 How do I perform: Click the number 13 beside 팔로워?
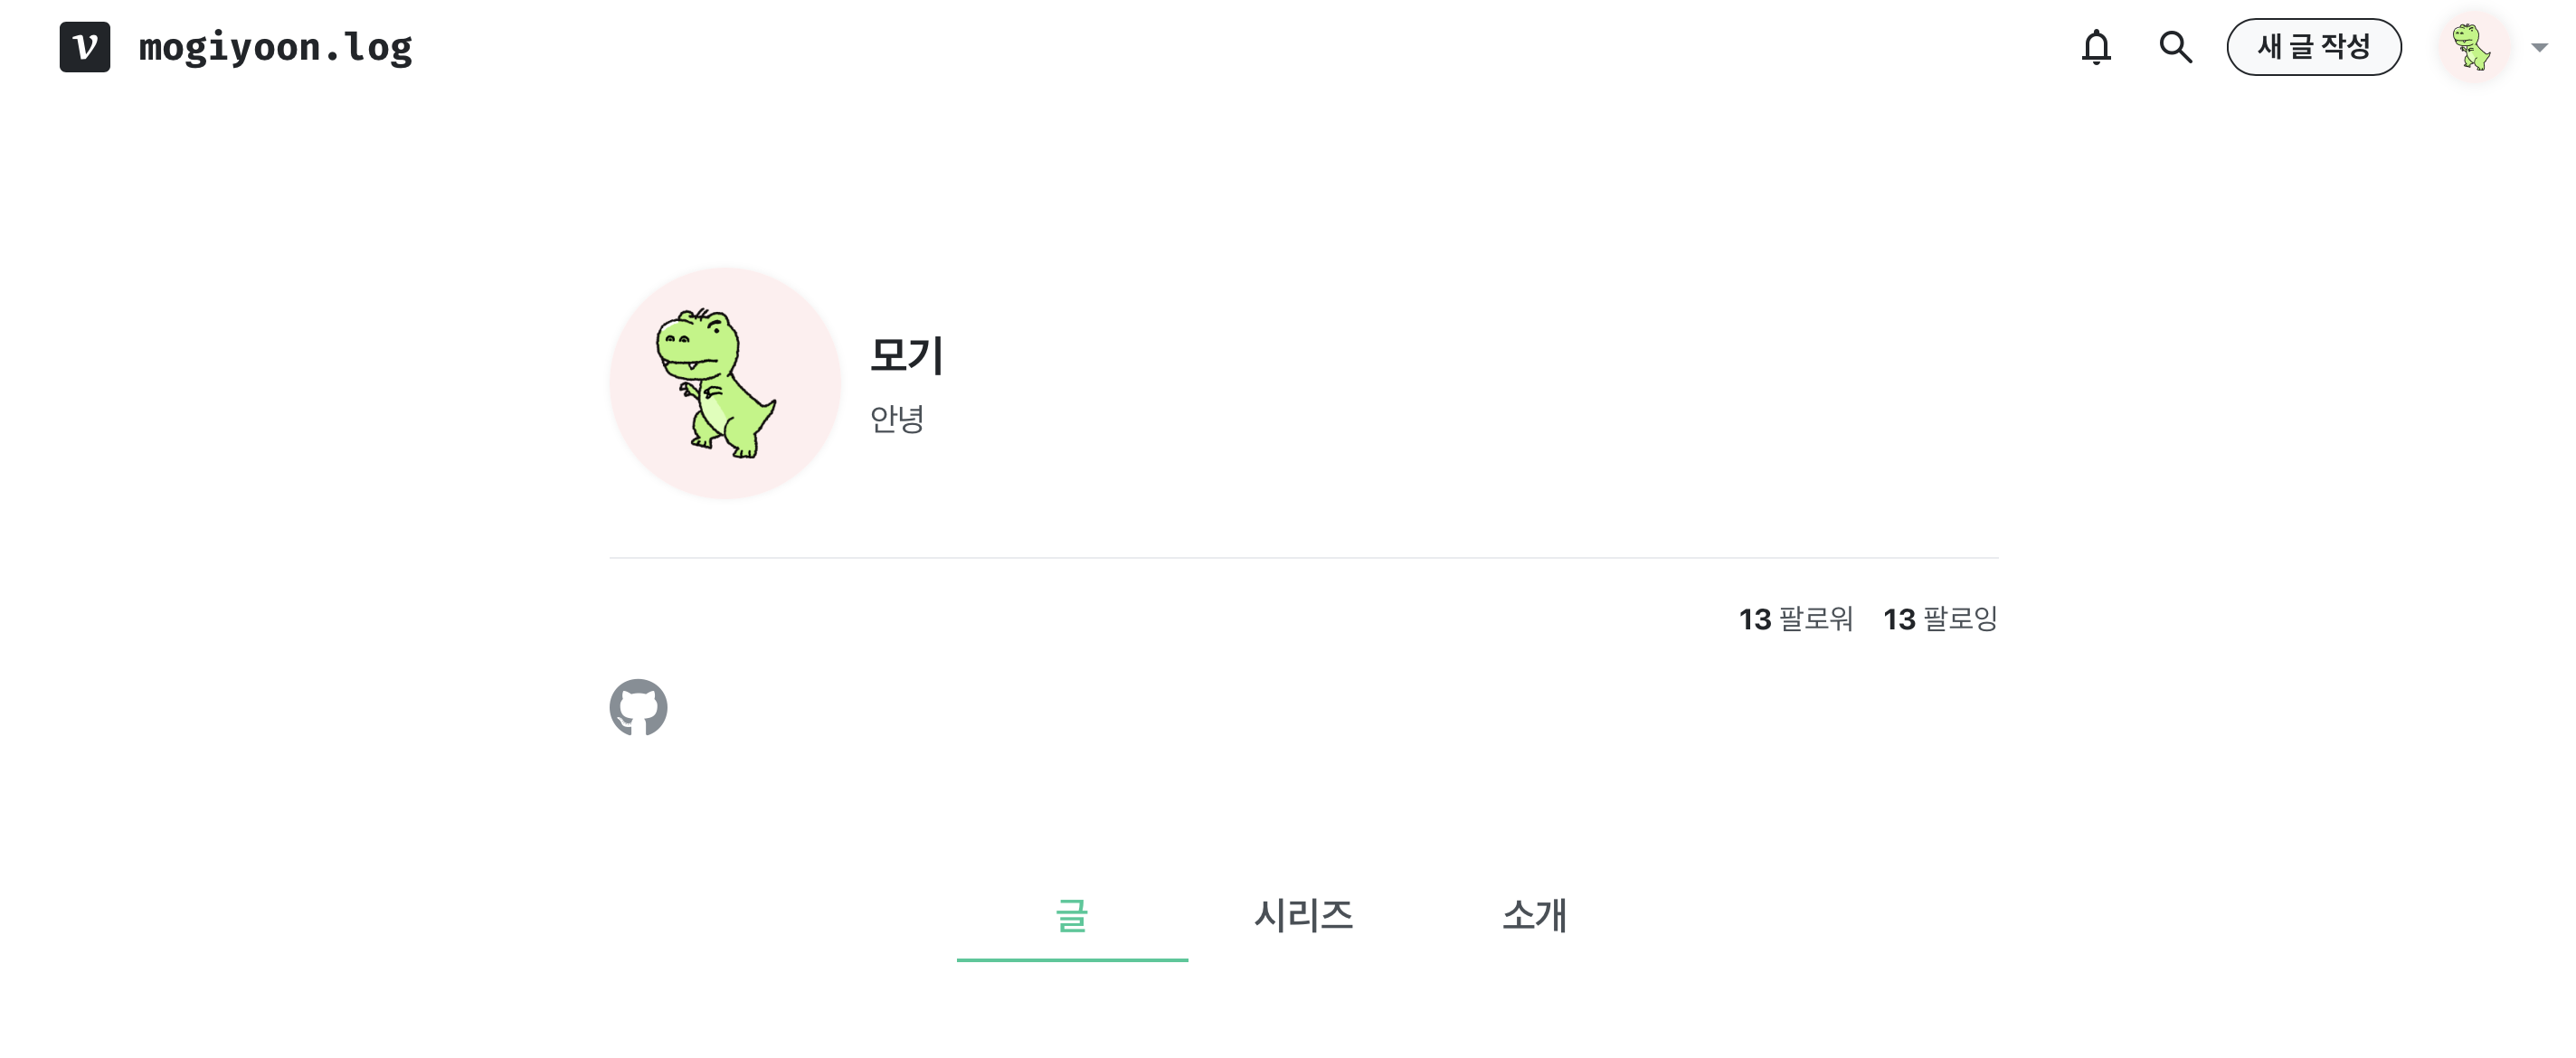tap(1755, 620)
